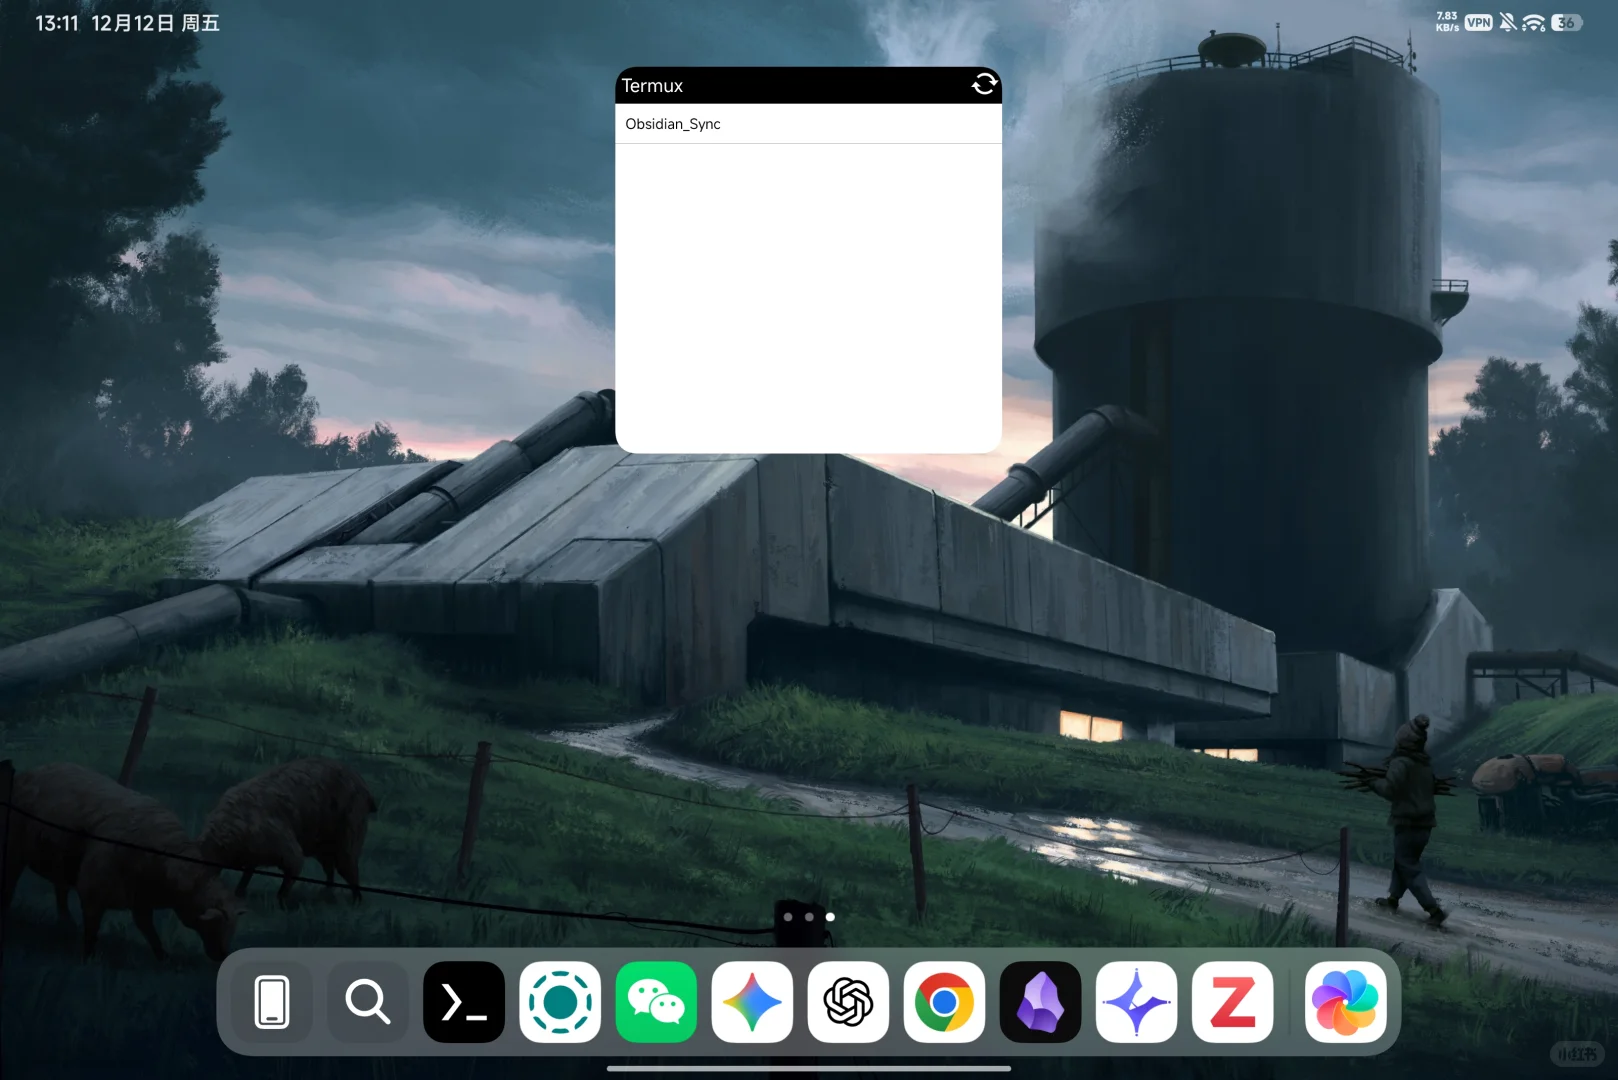The height and width of the screenshot is (1080, 1618).
Task: Launch Google Gemini
Action: coord(752,1002)
